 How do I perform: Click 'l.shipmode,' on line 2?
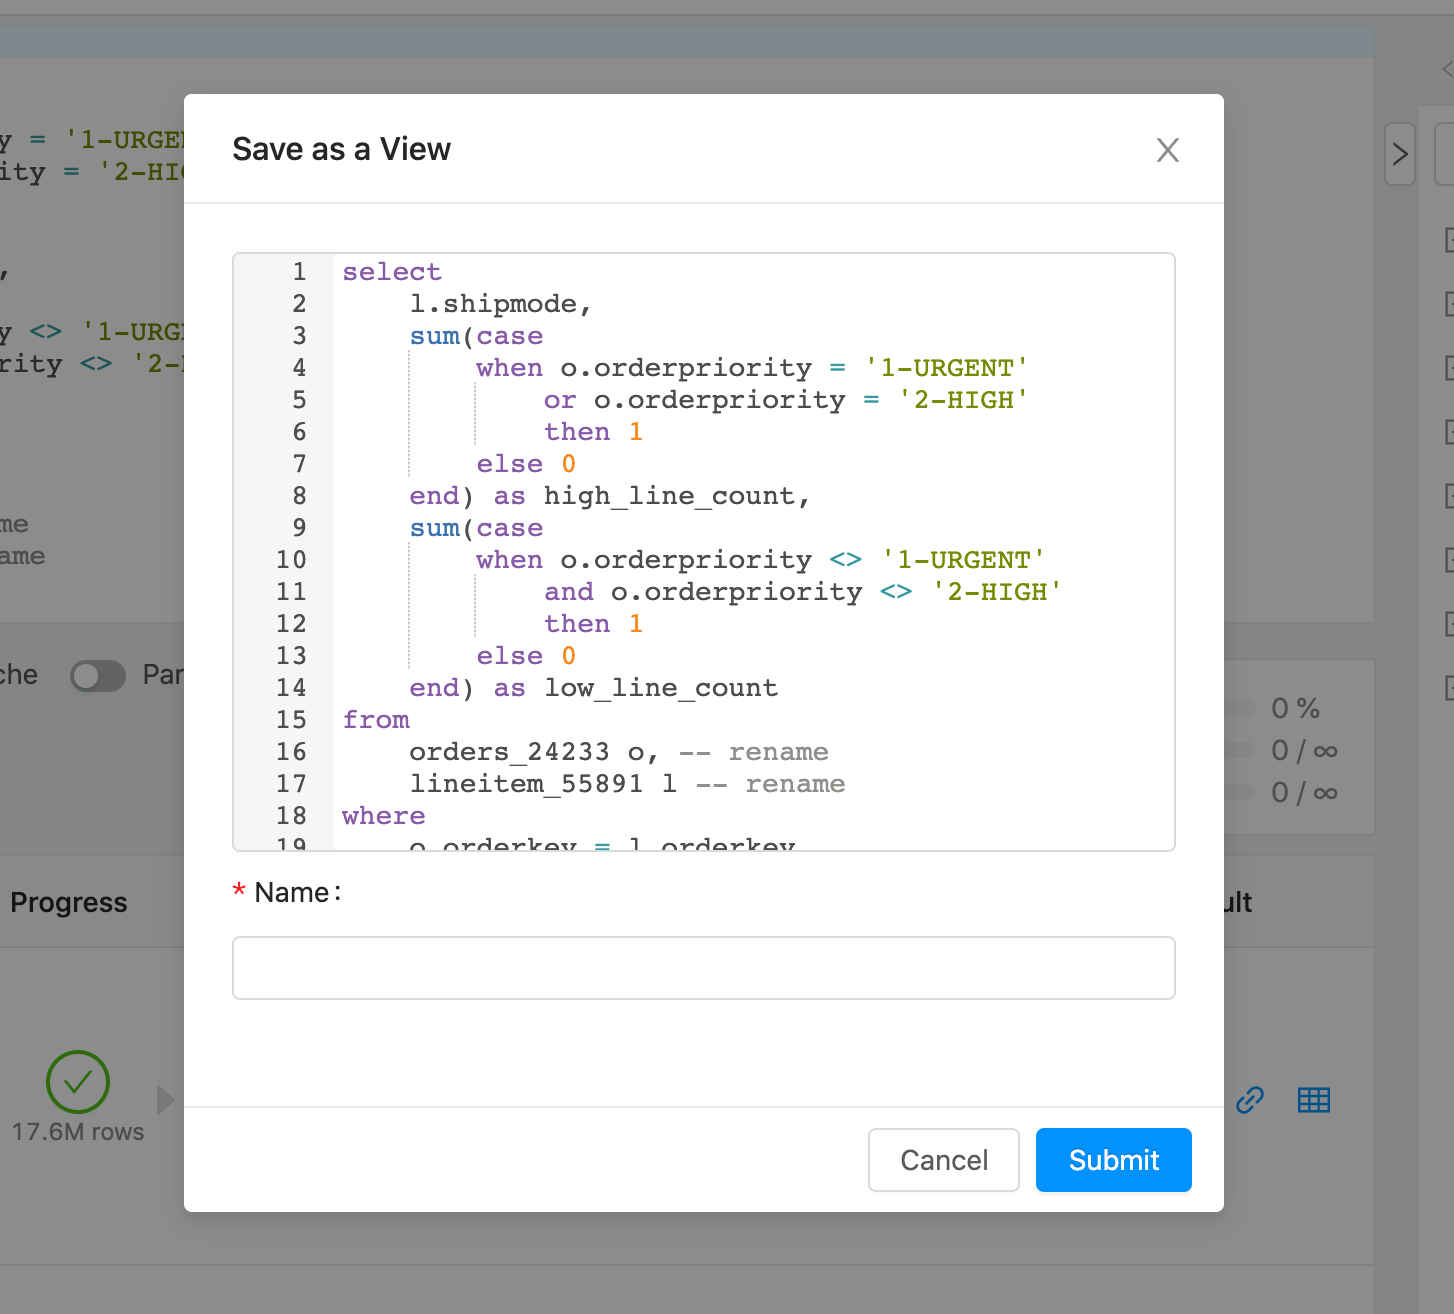[501, 304]
